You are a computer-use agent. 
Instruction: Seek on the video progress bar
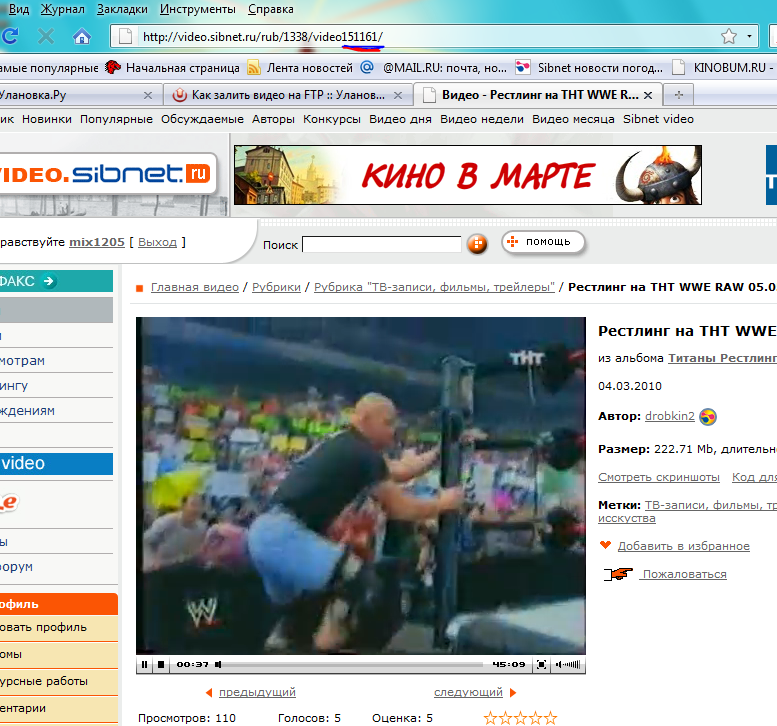(x=349, y=665)
